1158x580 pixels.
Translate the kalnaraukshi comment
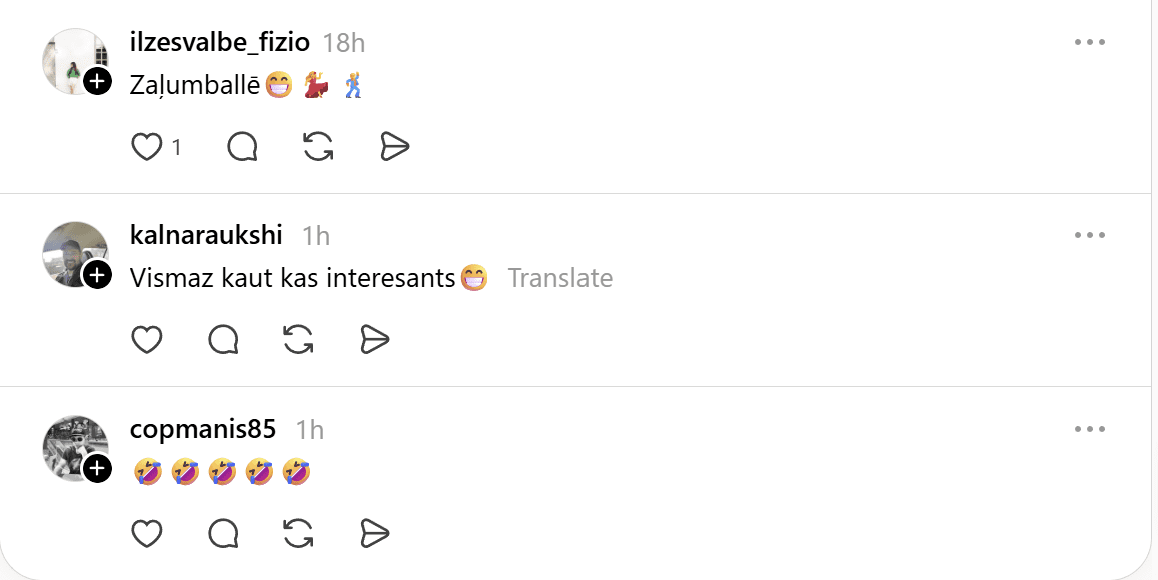pyautogui.click(x=560, y=278)
